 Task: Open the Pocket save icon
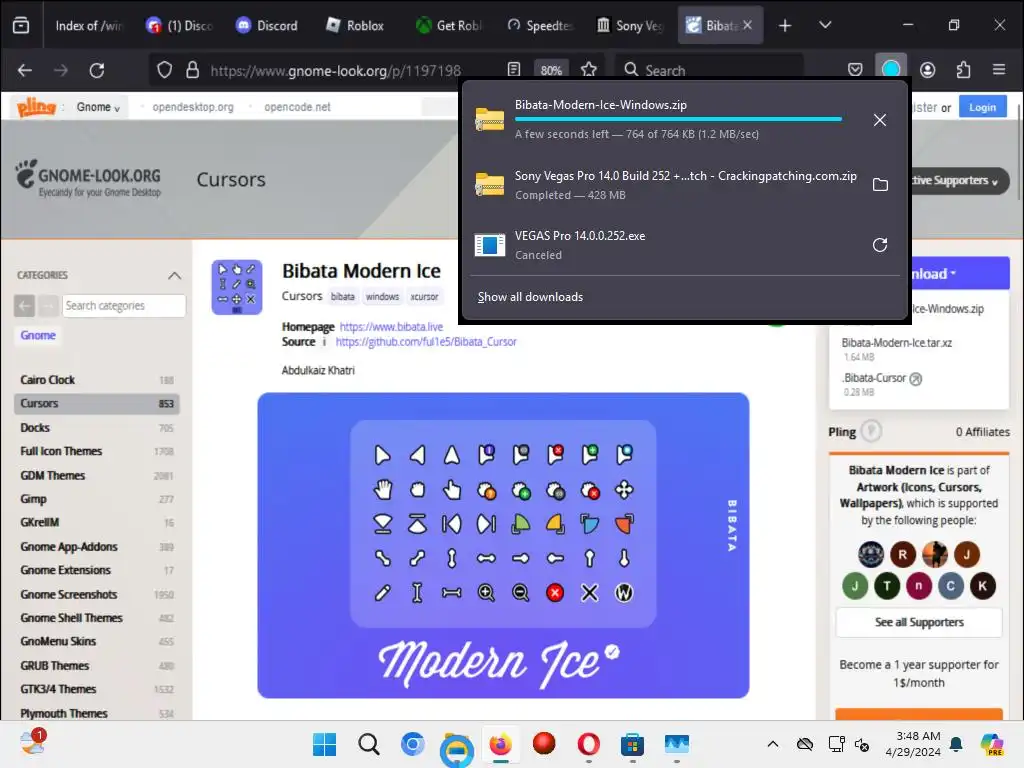coord(855,70)
